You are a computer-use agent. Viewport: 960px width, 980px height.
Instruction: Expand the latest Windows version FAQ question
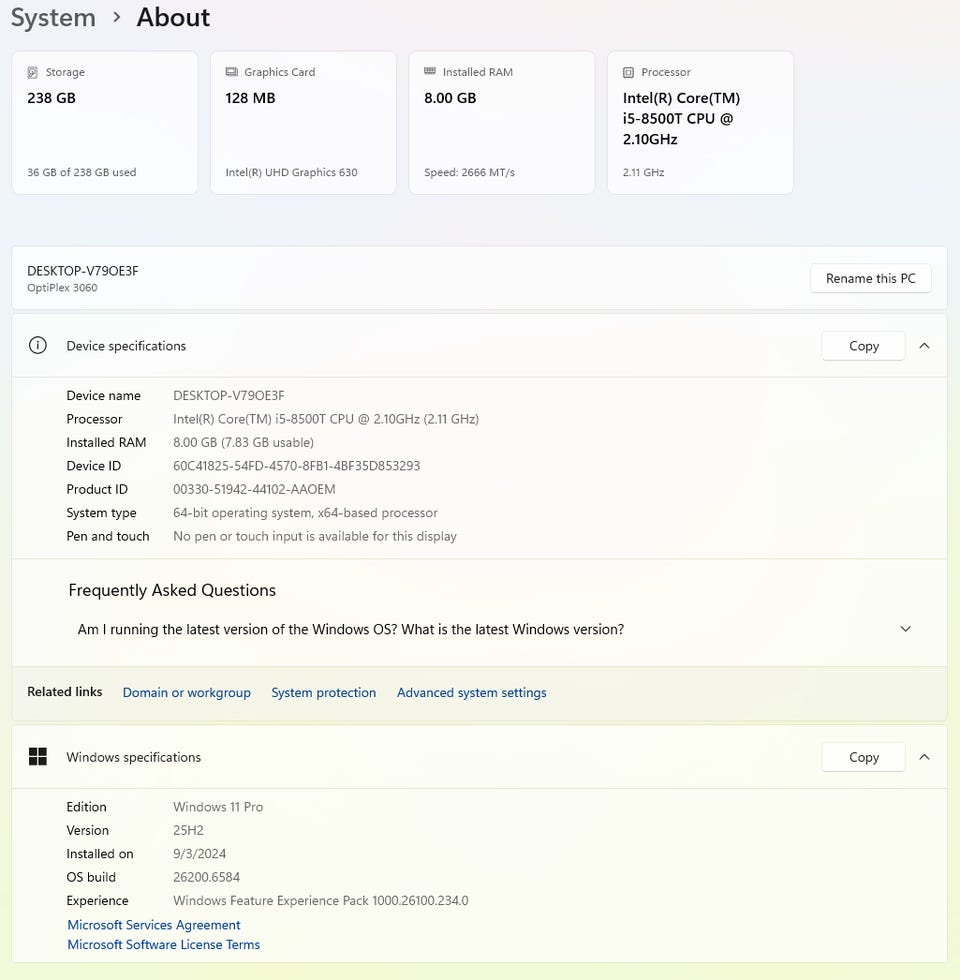[905, 630]
